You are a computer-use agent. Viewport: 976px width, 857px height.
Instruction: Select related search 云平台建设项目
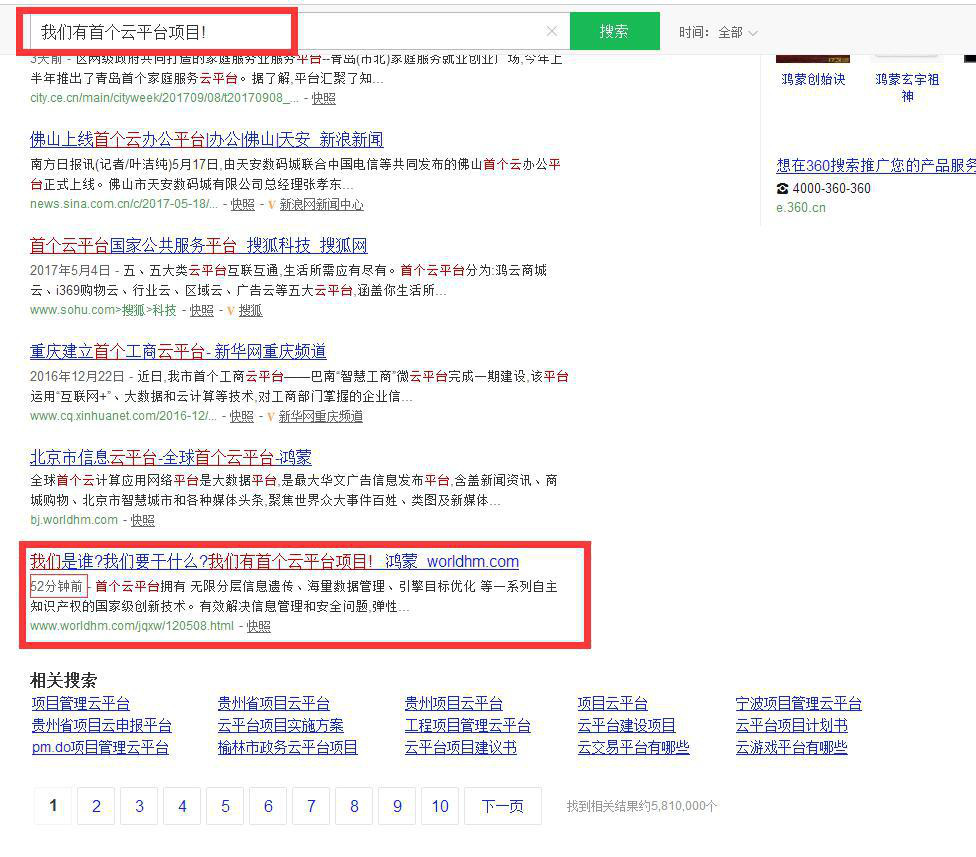tap(626, 726)
